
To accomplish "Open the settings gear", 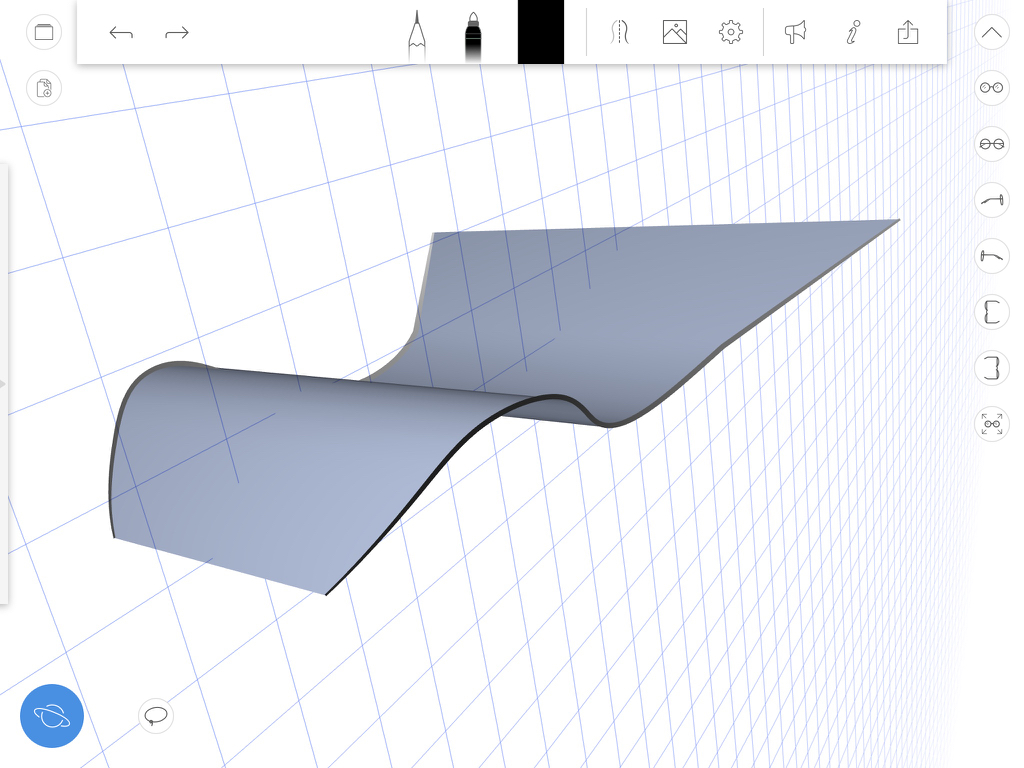I will [731, 33].
